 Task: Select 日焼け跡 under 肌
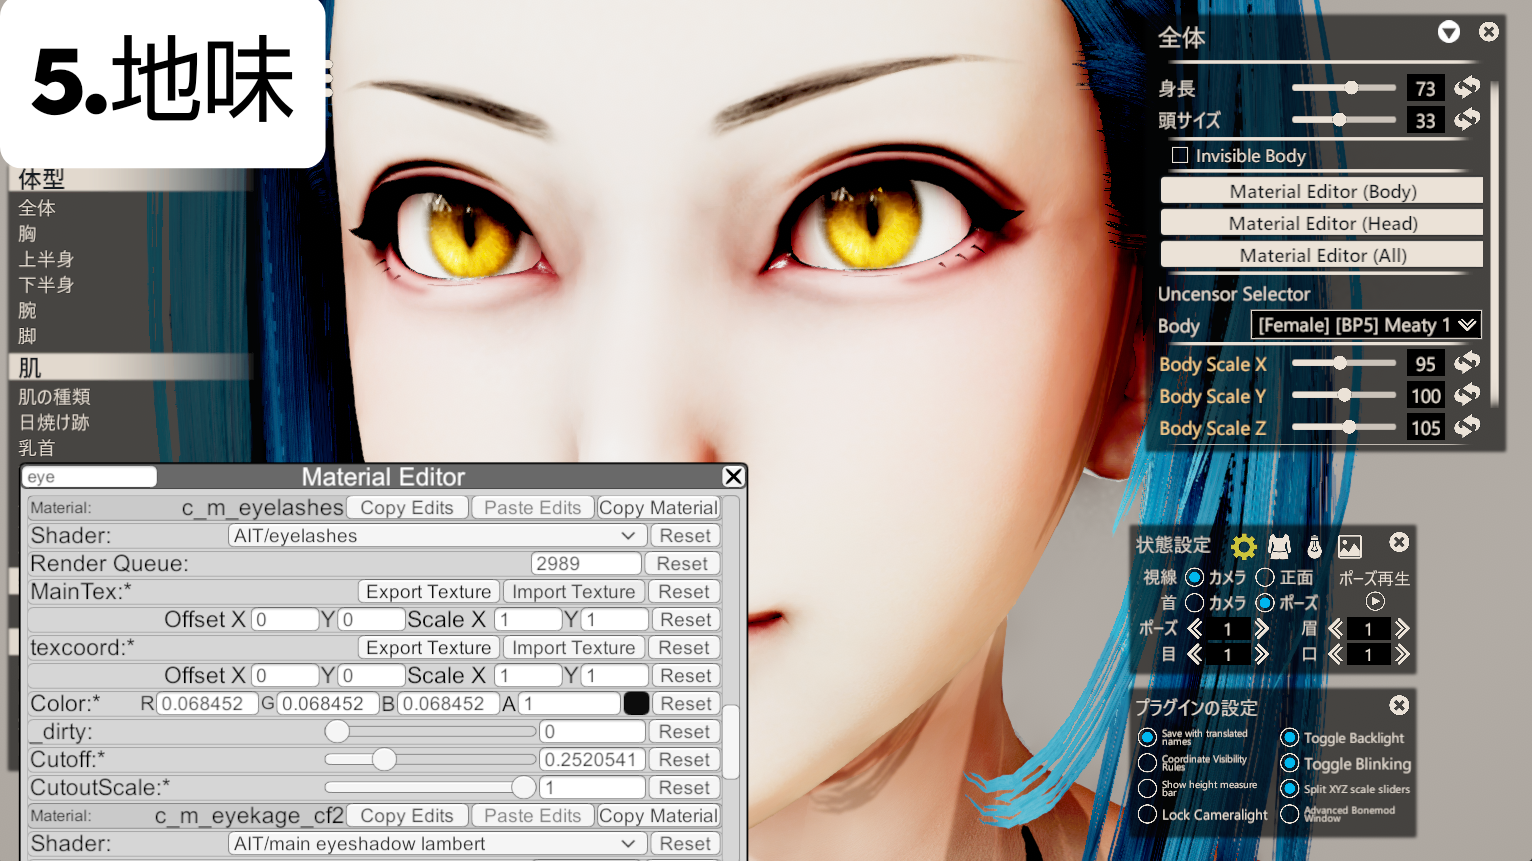[x=54, y=422]
